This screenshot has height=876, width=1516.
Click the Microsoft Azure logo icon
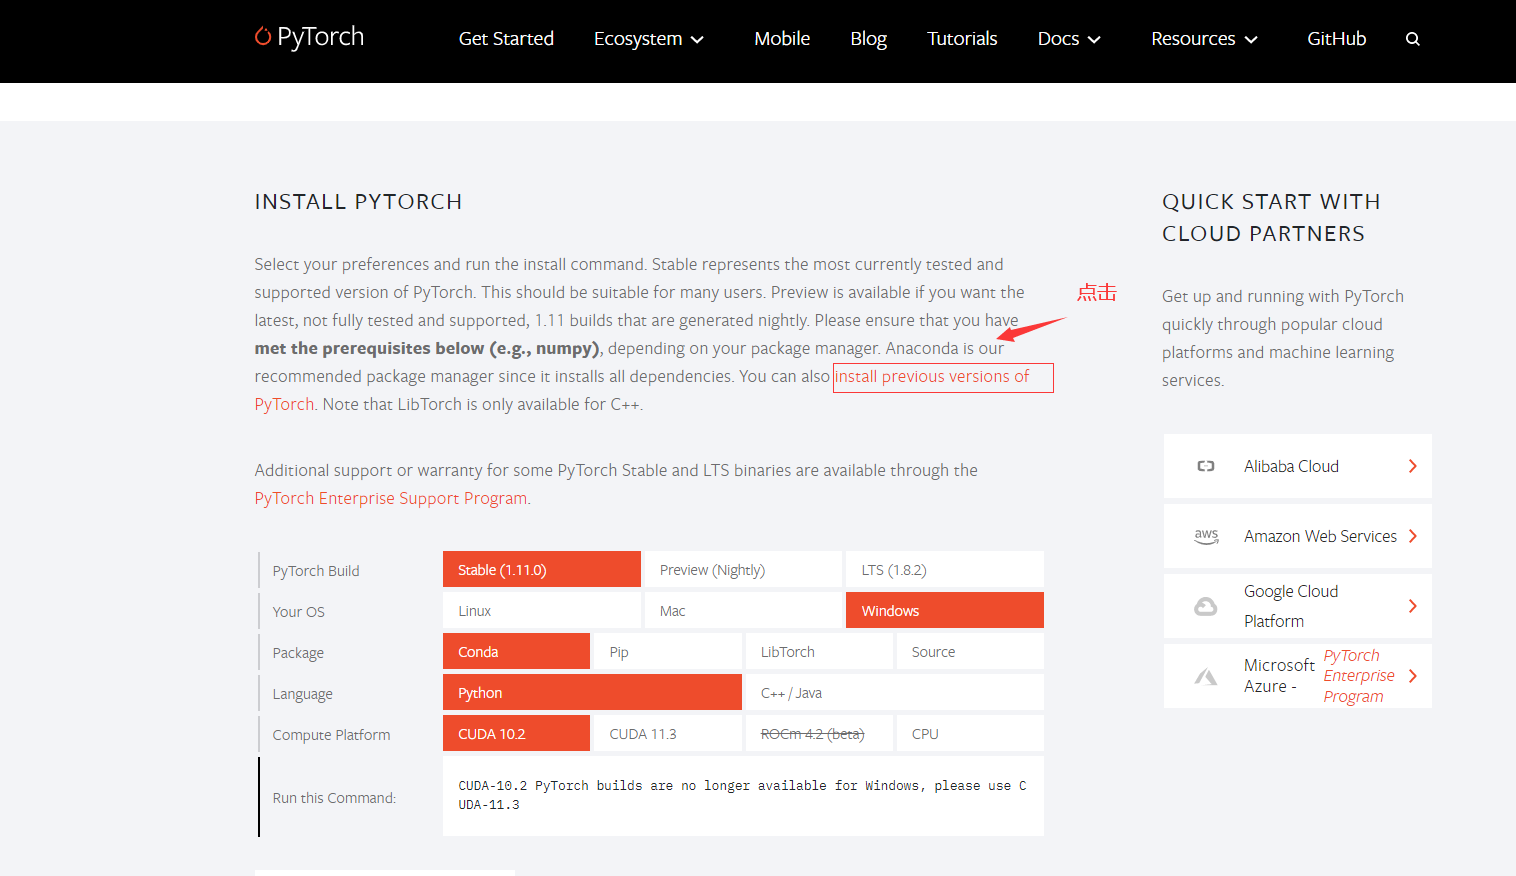click(x=1206, y=677)
